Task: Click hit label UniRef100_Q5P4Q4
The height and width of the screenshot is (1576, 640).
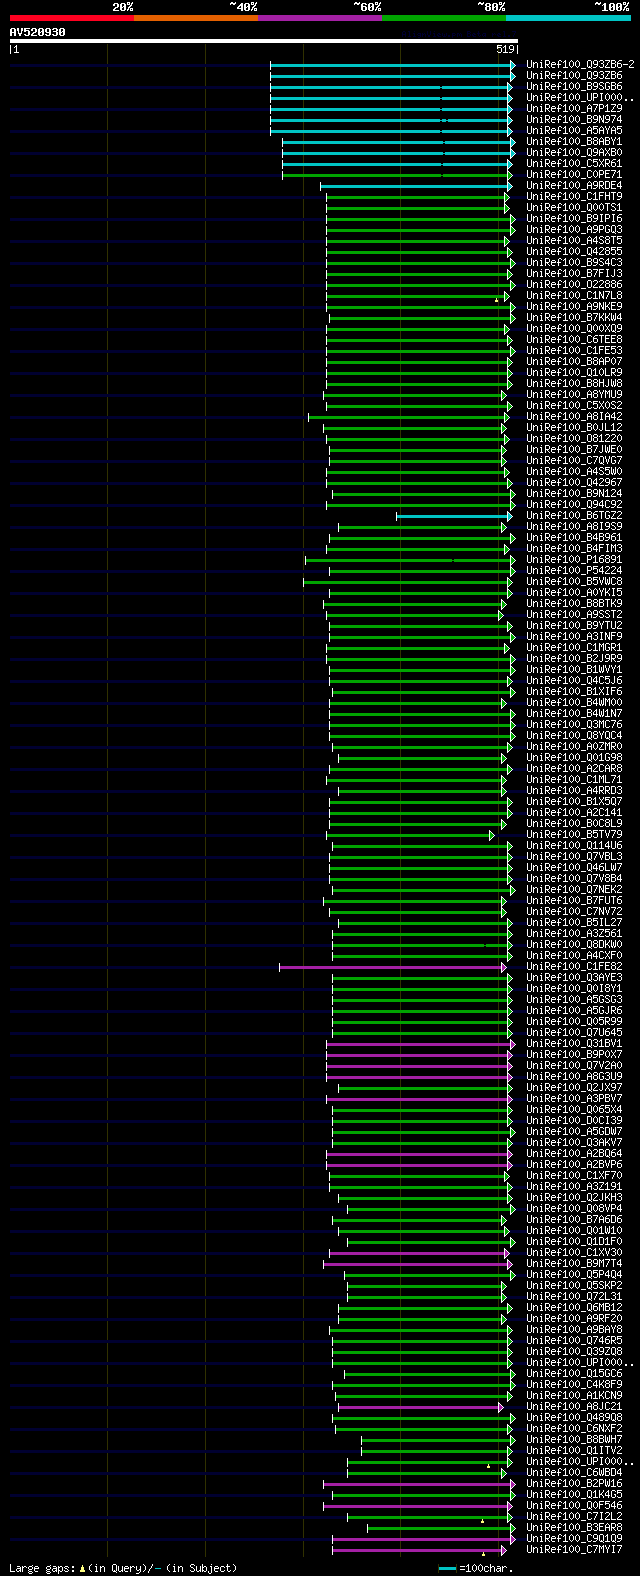Action: pyautogui.click(x=574, y=1274)
